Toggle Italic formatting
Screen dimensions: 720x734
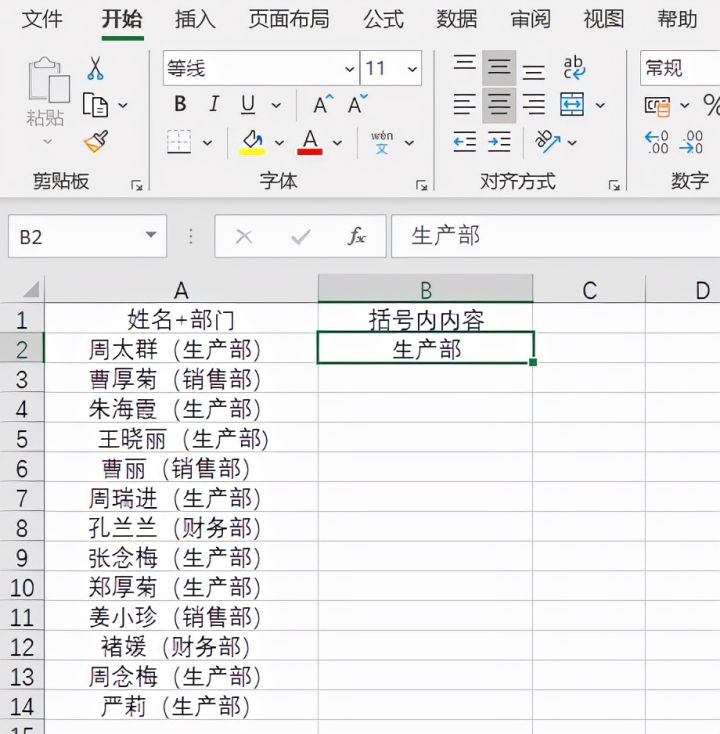click(214, 104)
